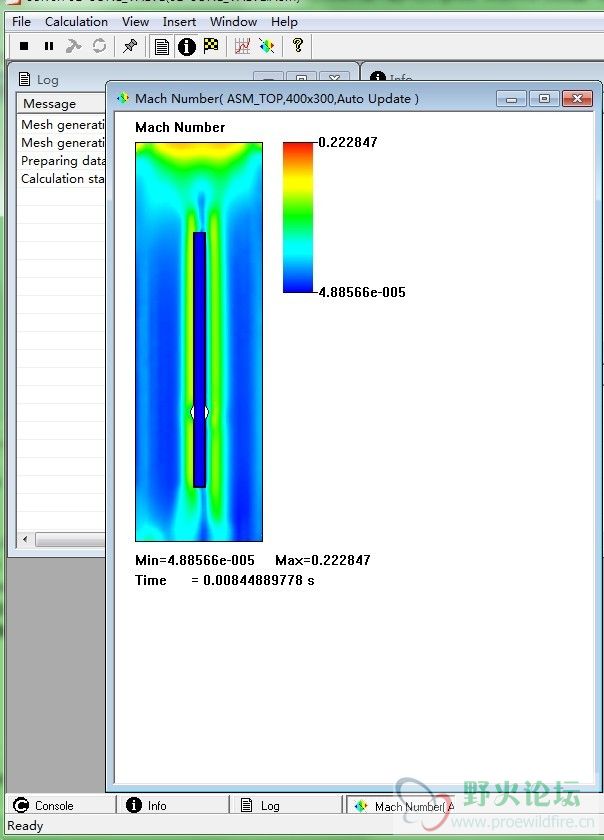Image resolution: width=604 pixels, height=840 pixels.
Task: Click the Log horizontal scrollbar thumb
Action: click(70, 539)
